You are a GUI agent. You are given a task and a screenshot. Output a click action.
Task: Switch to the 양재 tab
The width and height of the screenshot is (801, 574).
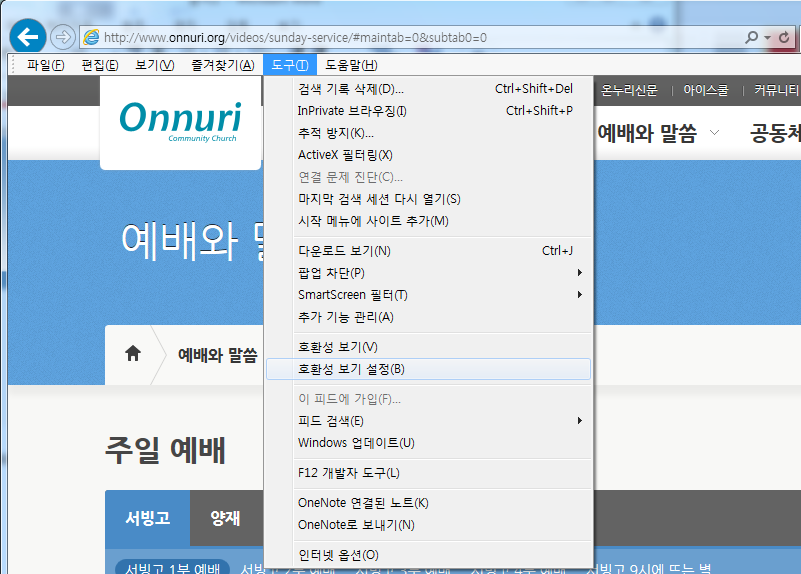(225, 518)
